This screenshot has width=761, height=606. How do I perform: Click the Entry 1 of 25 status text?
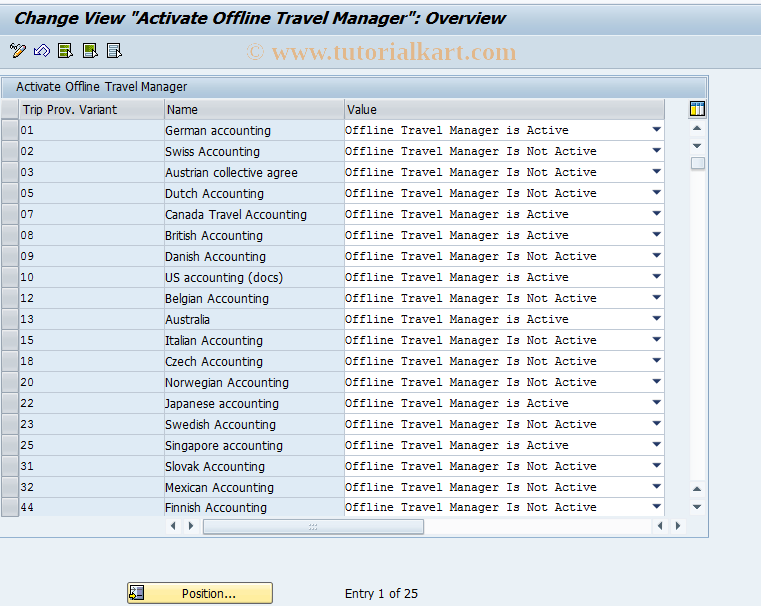pos(381,593)
